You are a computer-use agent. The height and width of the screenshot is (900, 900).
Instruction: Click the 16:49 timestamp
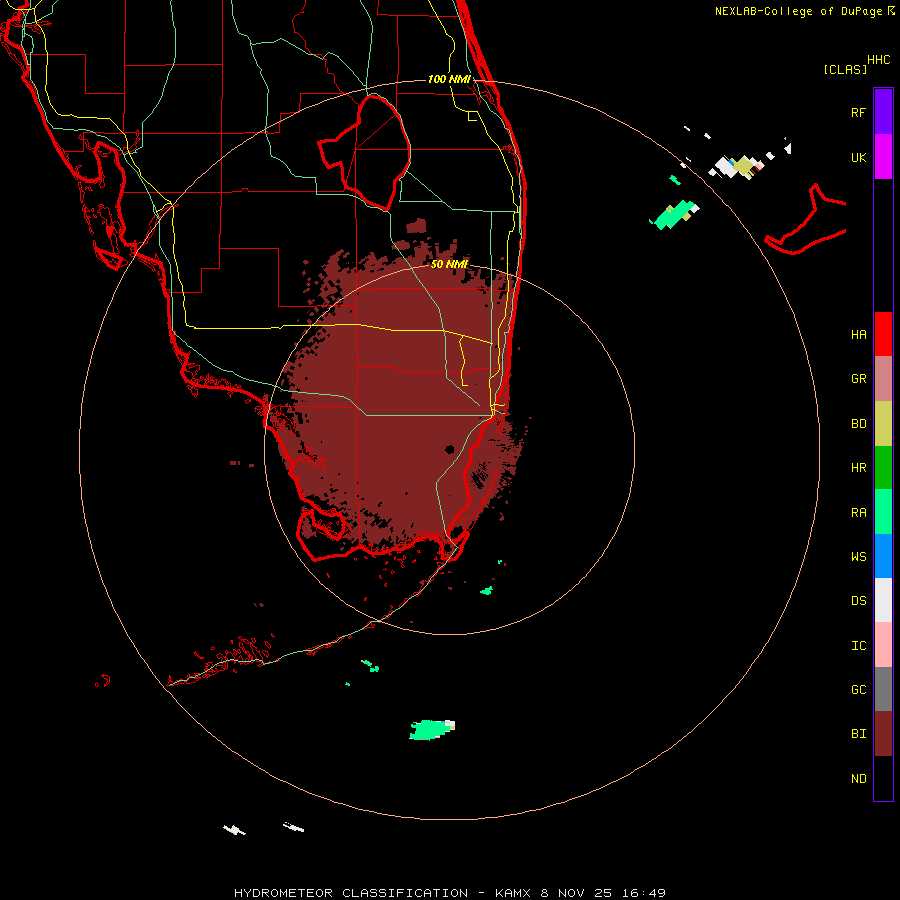click(643, 893)
